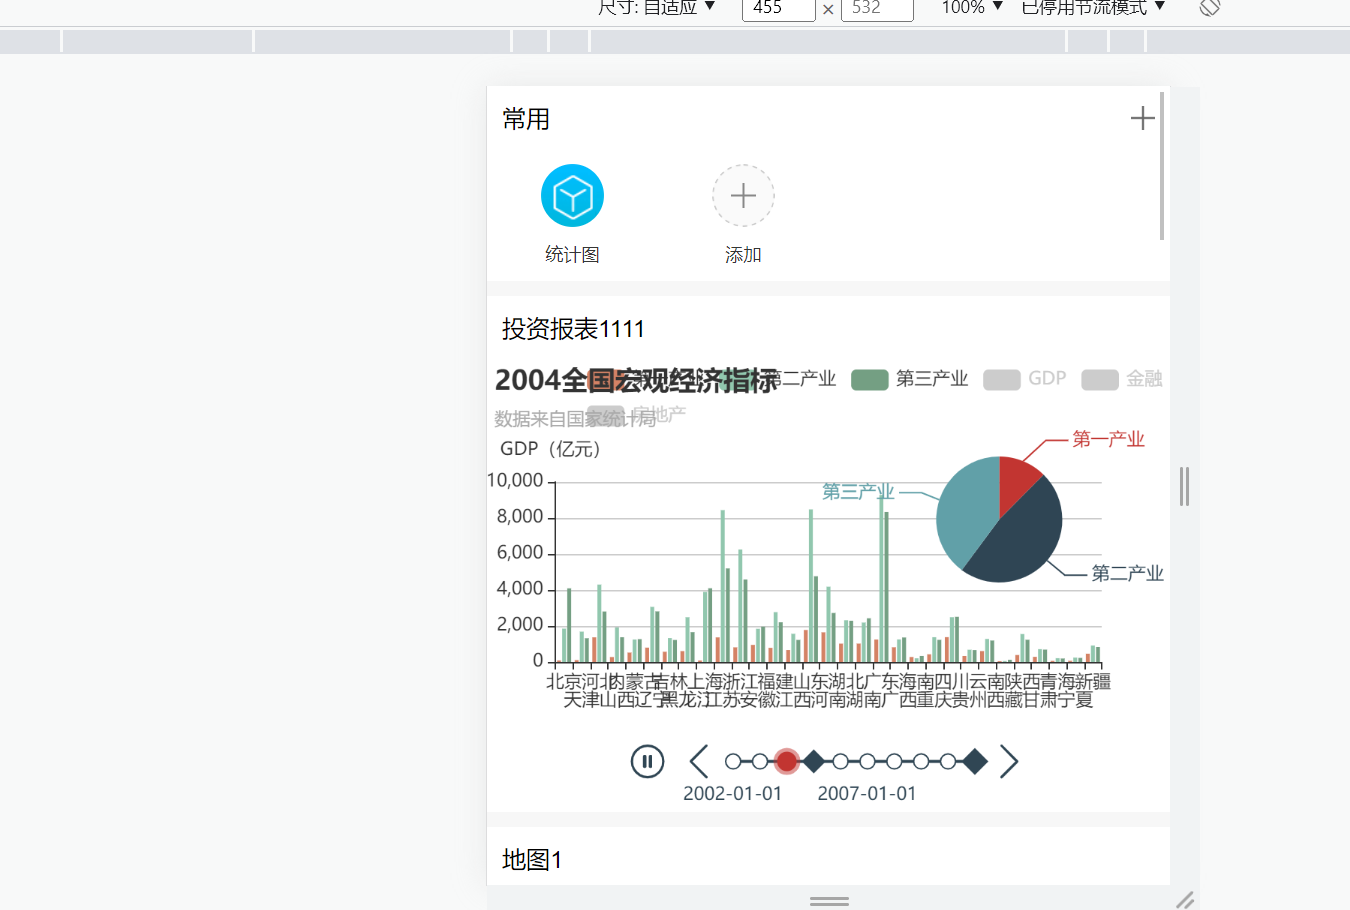The width and height of the screenshot is (1350, 910).
Task: Go to previous timeline point arrow
Action: point(699,762)
